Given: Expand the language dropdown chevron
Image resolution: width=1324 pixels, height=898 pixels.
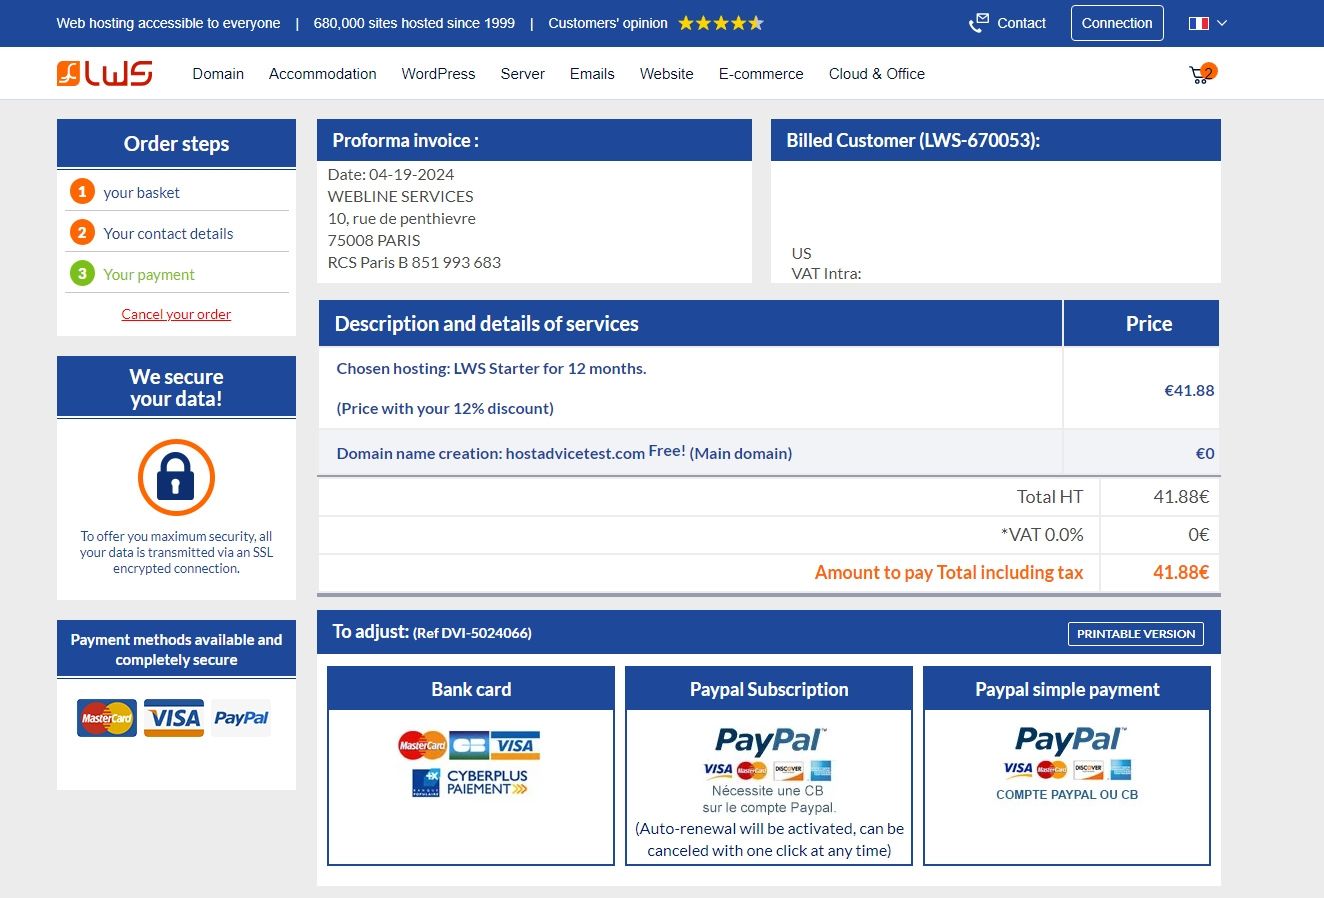Looking at the screenshot, I should (x=1222, y=23).
